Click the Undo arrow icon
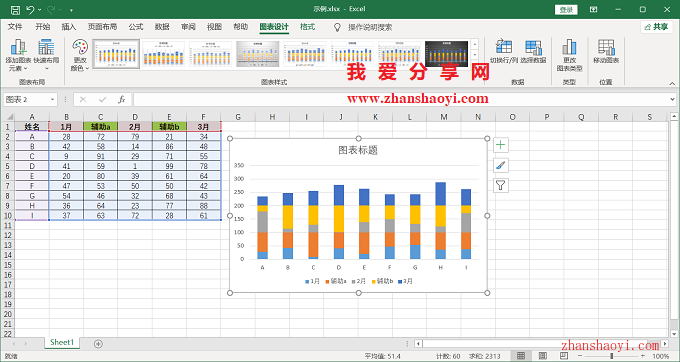The height and width of the screenshot is (362, 680). click(30, 10)
